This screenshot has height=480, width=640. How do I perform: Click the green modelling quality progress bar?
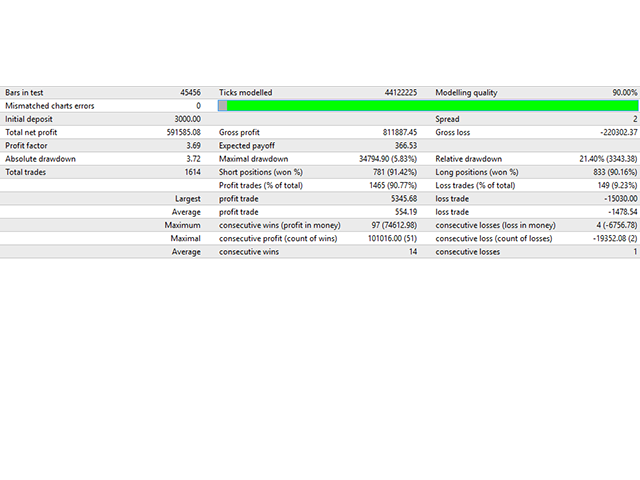(x=428, y=106)
